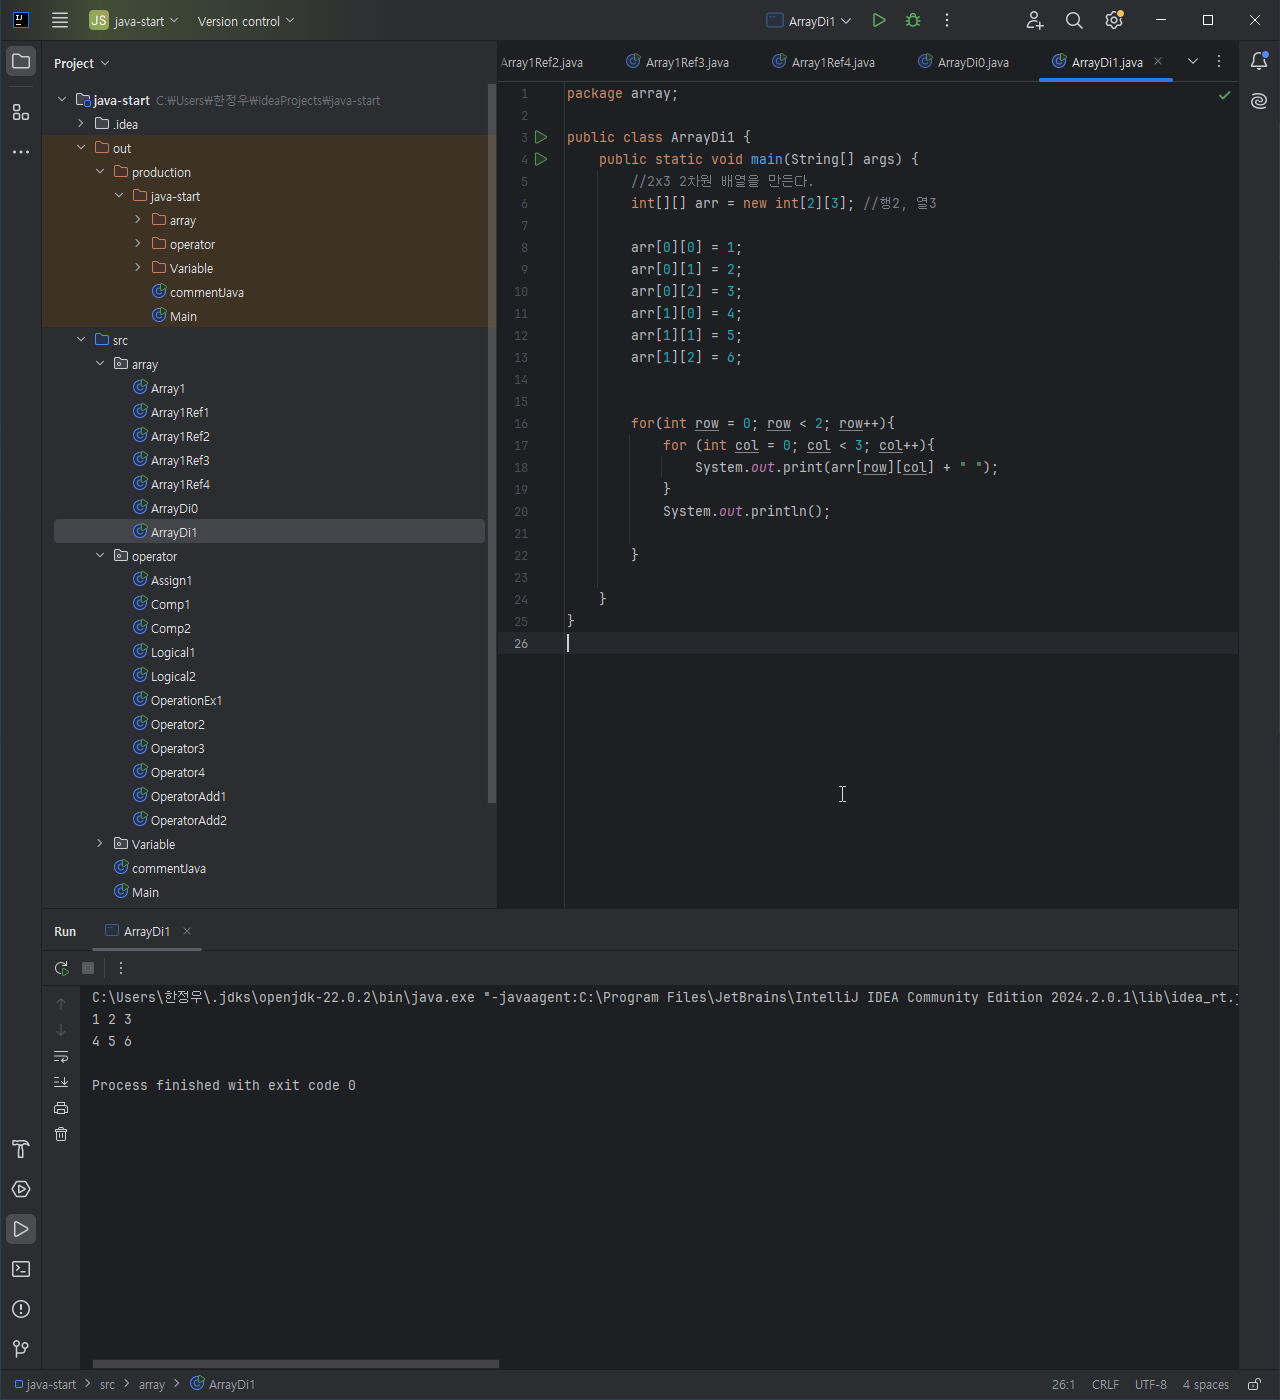The height and width of the screenshot is (1400, 1280).
Task: Select OperatorAdd2 class in tree
Action: [x=188, y=820]
